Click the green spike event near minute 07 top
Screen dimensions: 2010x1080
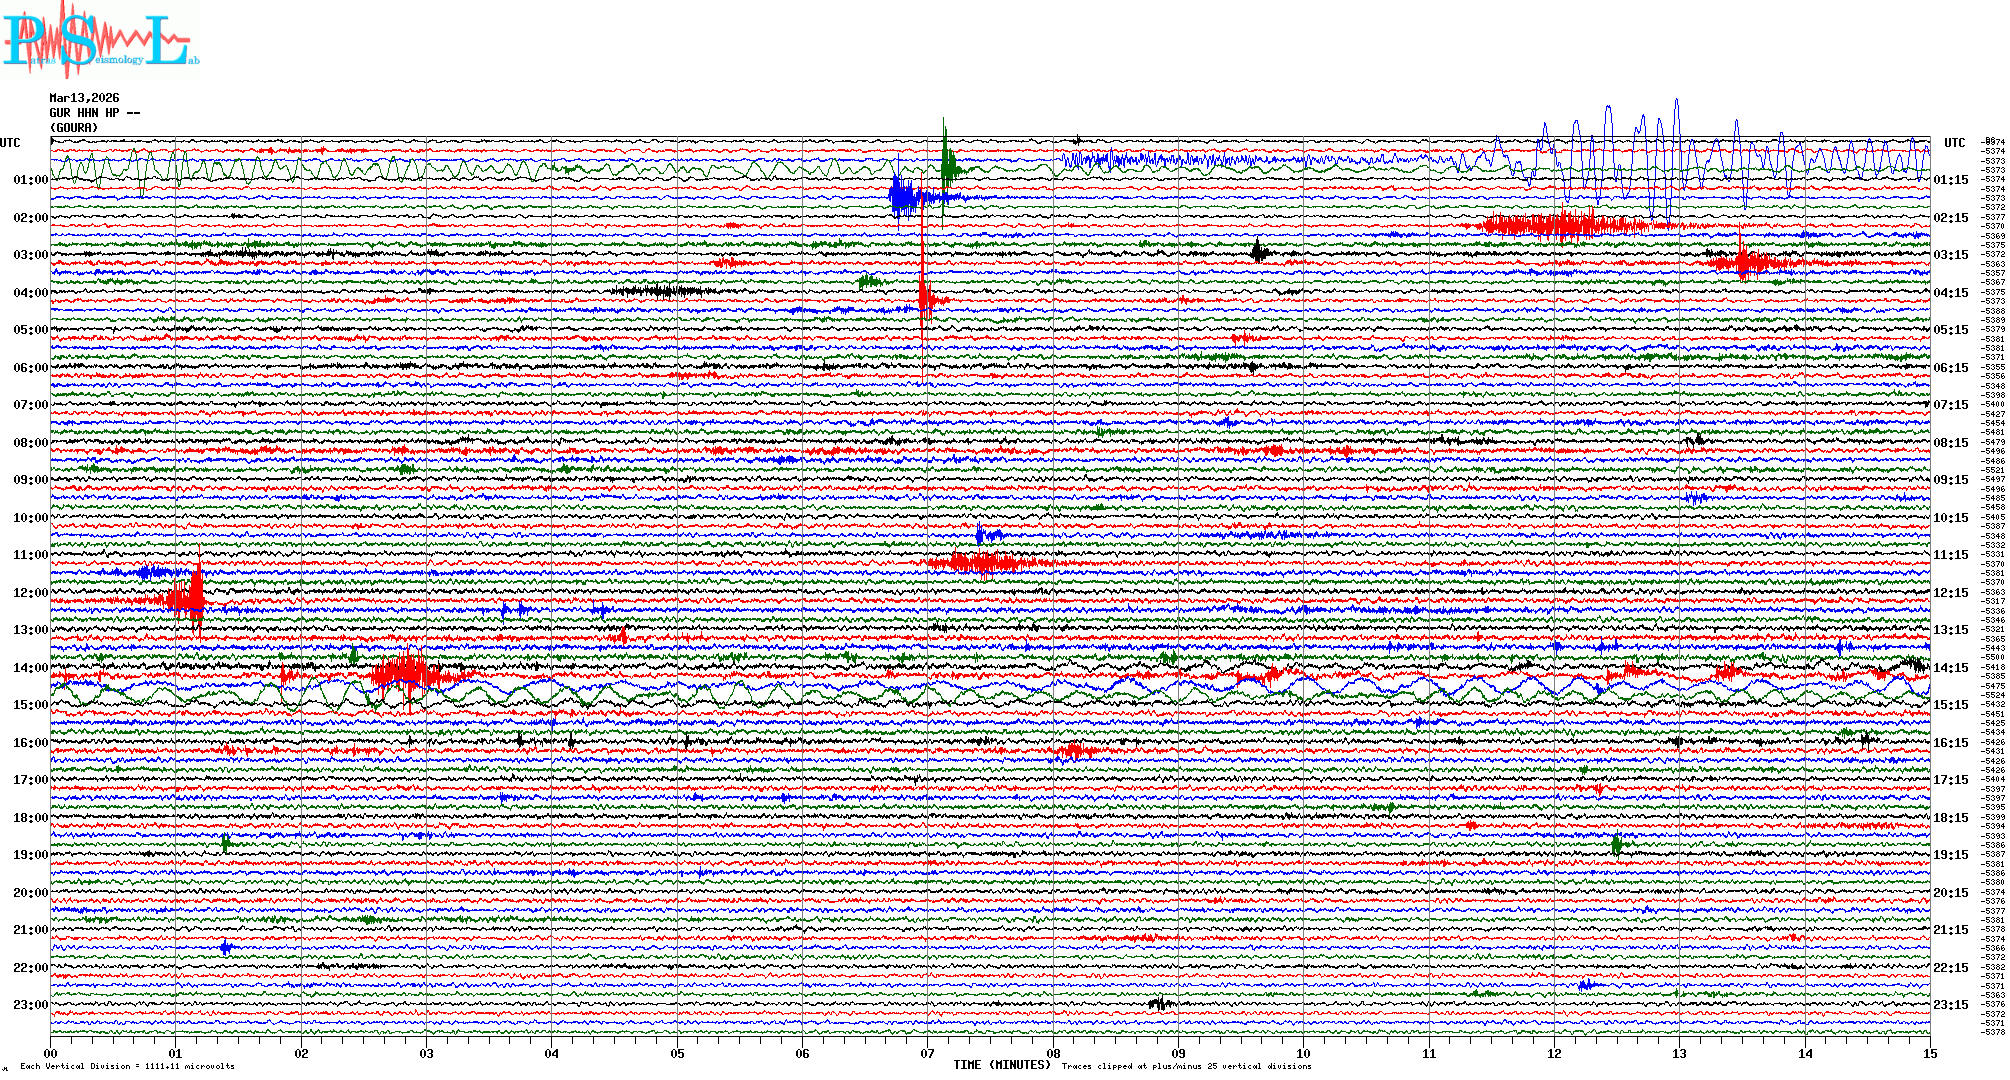(946, 165)
